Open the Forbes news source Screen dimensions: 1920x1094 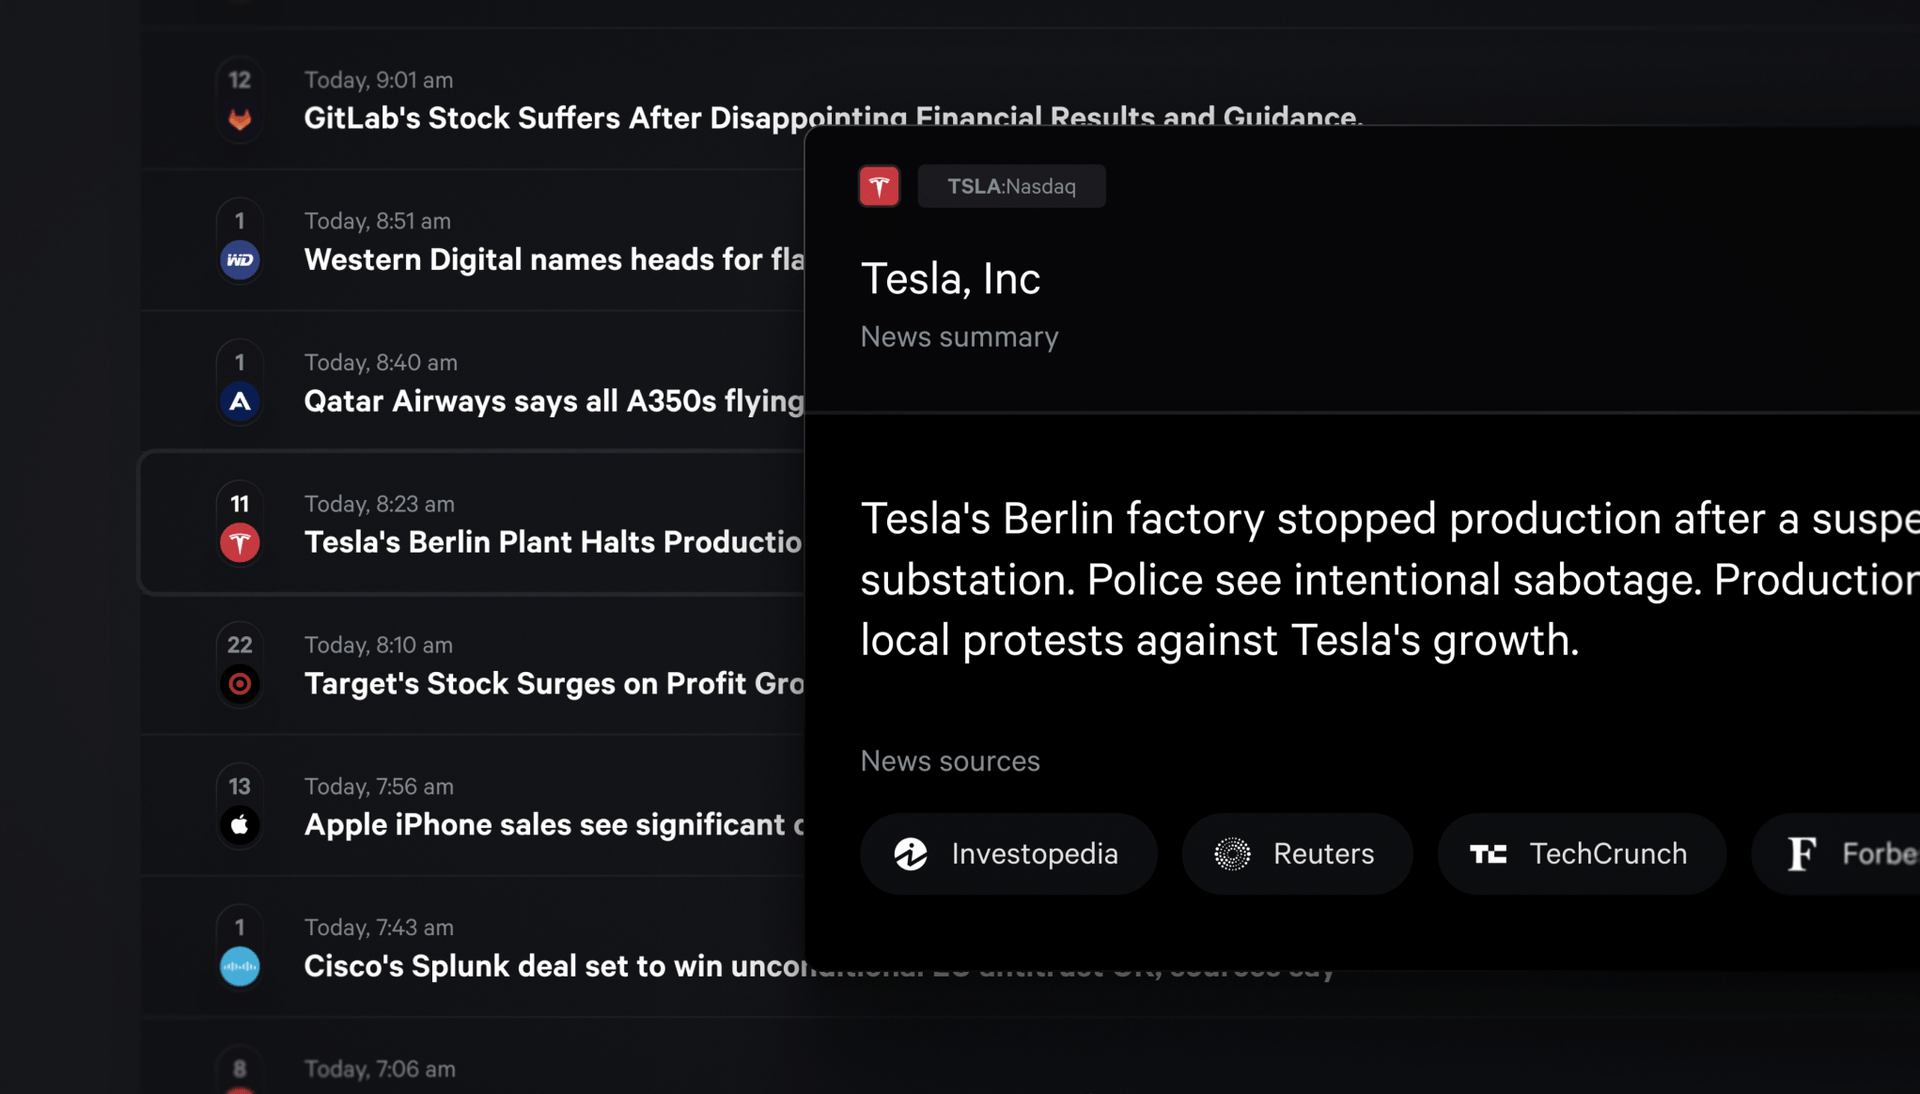1850,854
